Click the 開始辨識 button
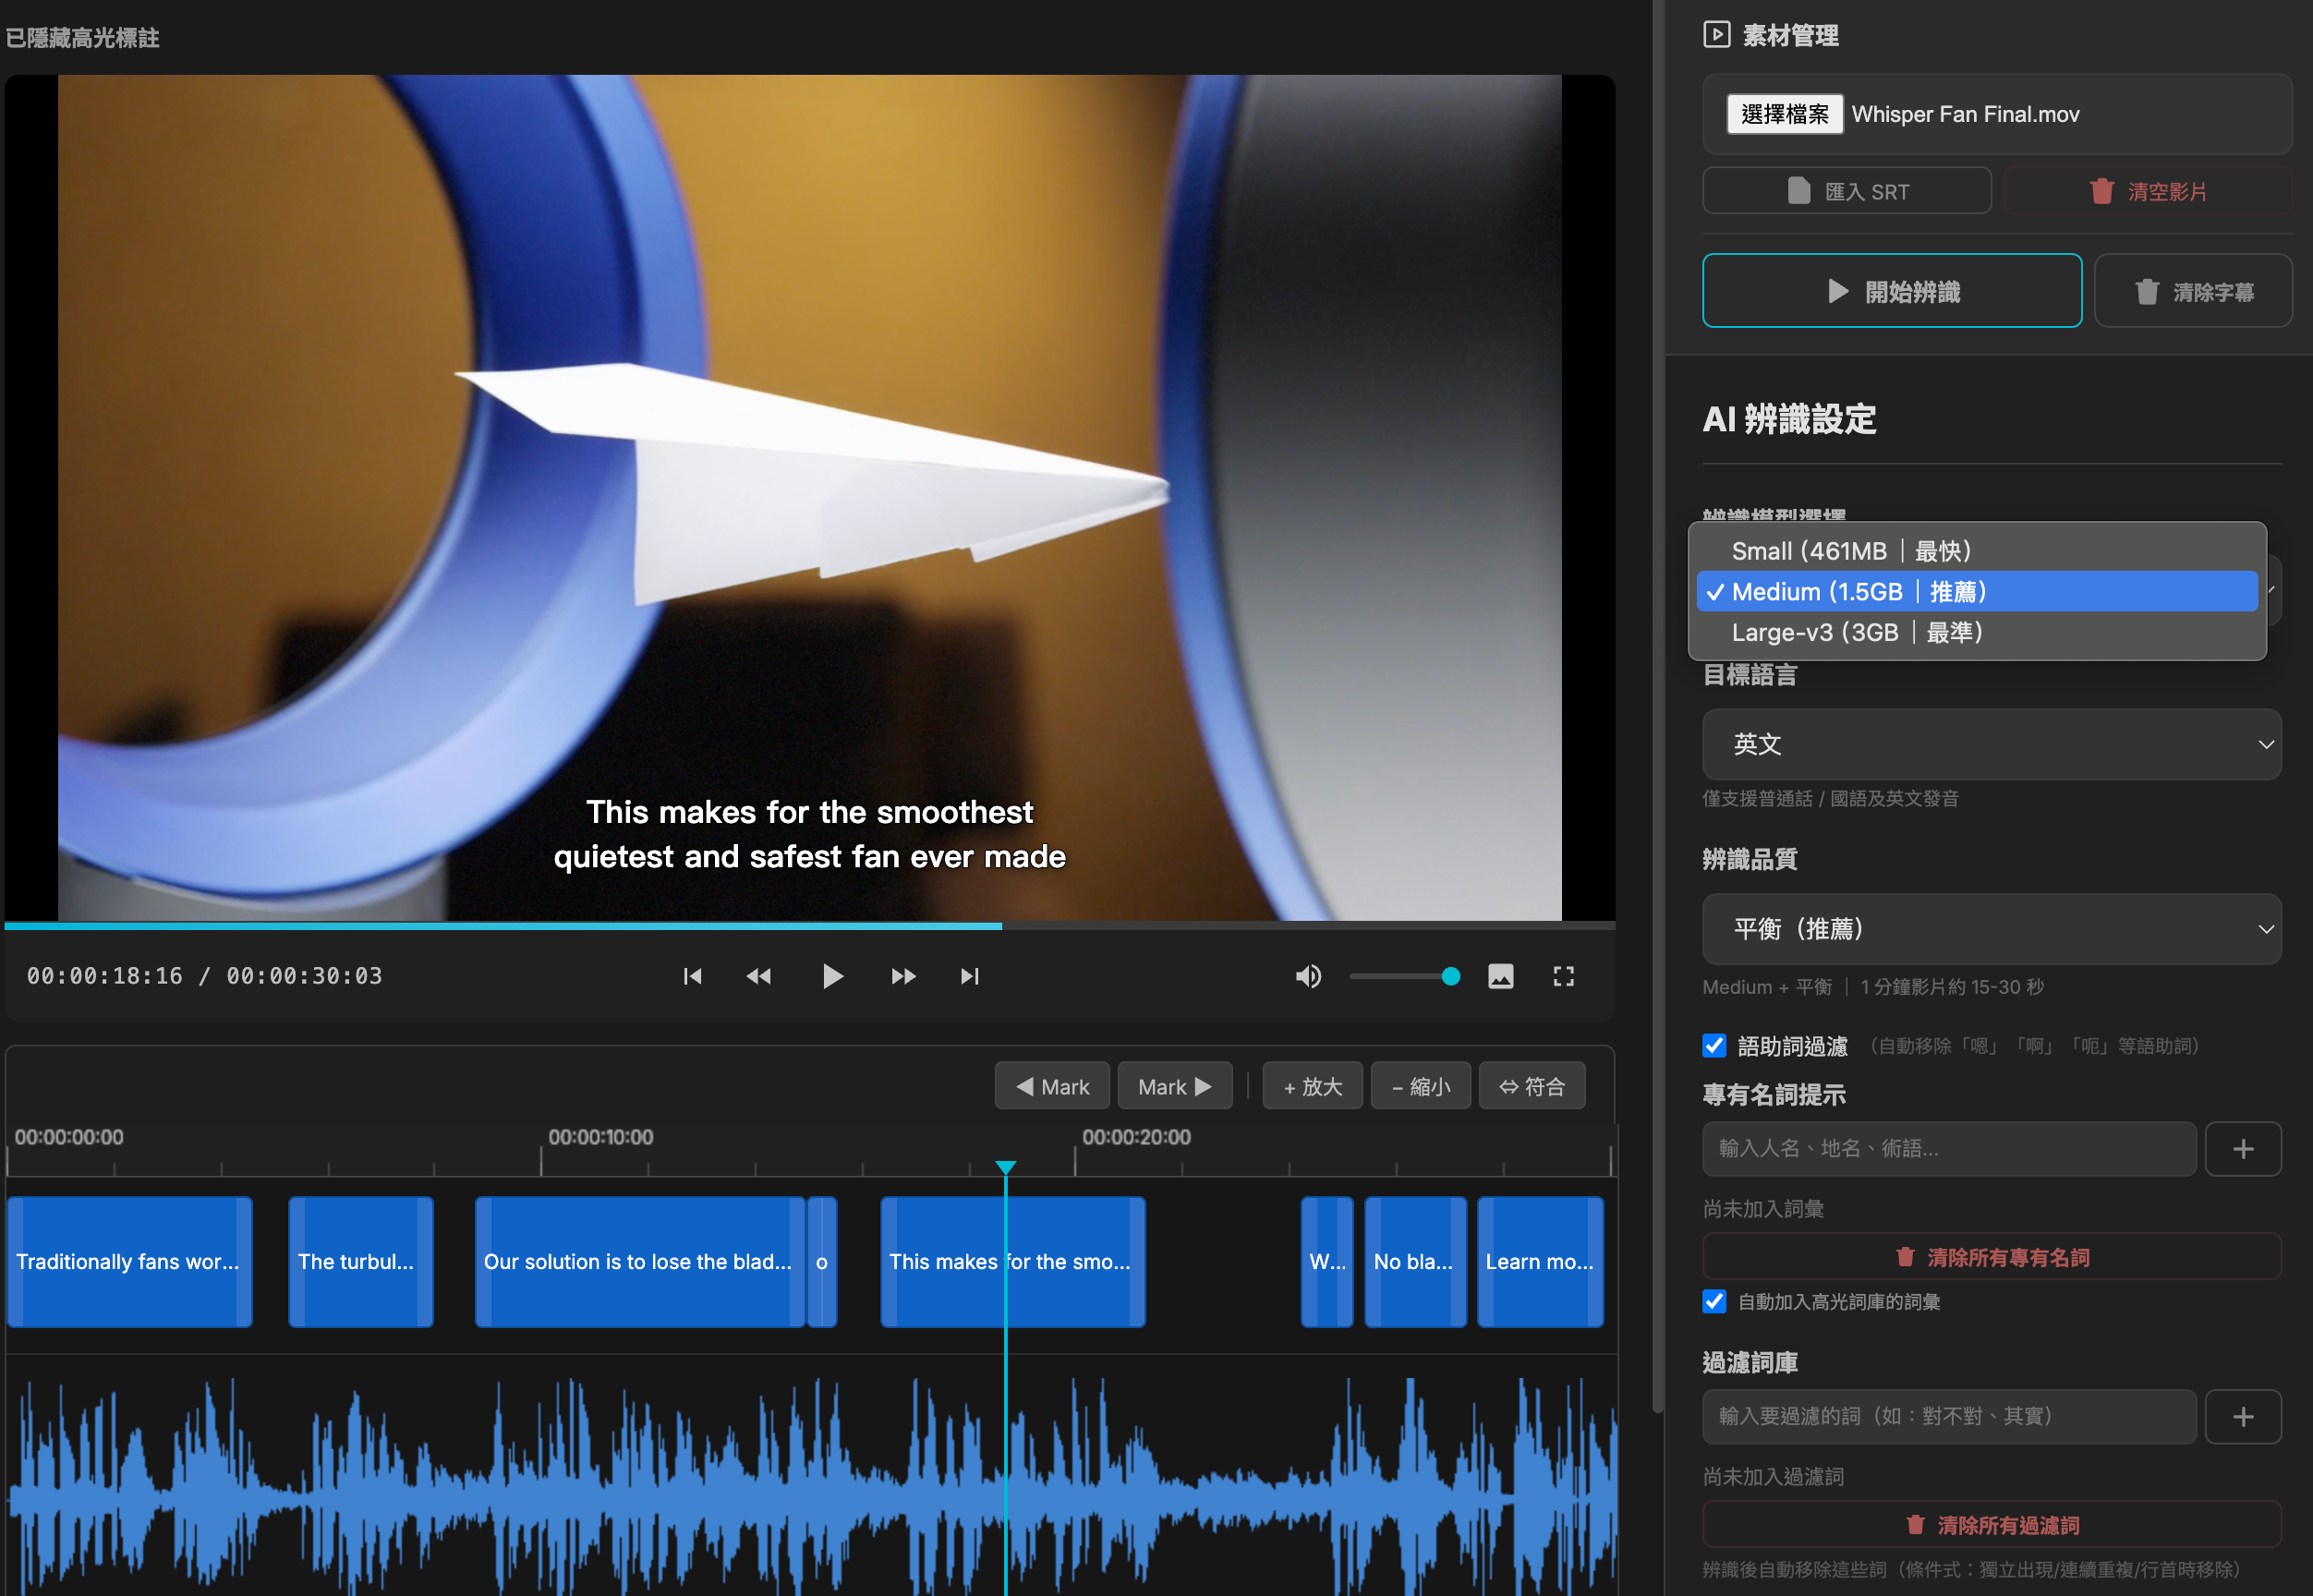Screen dimensions: 2313x1596 (x=1891, y=291)
